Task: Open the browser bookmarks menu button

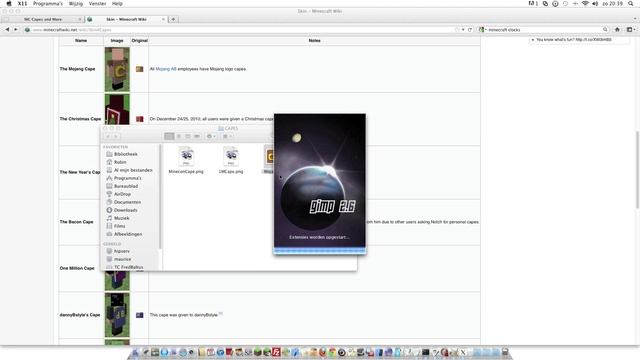Action: 630,29
